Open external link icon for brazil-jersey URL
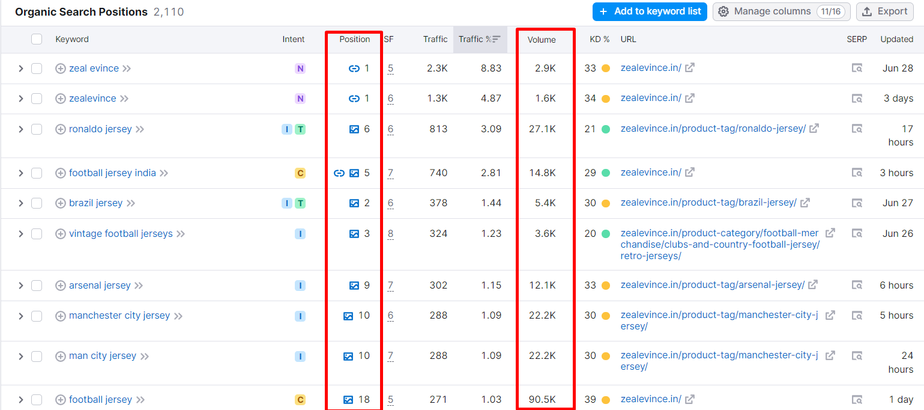 [805, 203]
